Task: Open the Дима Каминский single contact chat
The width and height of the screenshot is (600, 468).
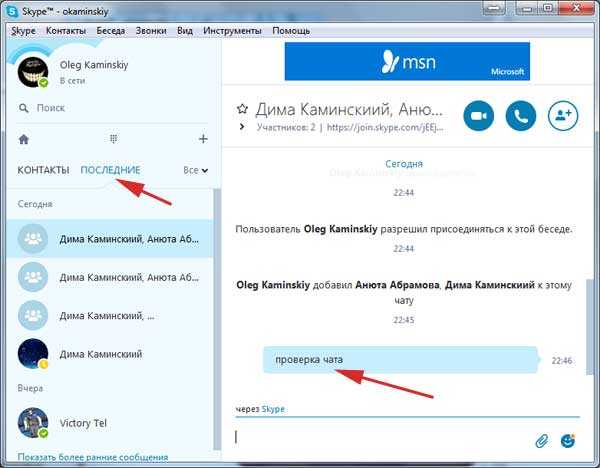Action: point(110,354)
